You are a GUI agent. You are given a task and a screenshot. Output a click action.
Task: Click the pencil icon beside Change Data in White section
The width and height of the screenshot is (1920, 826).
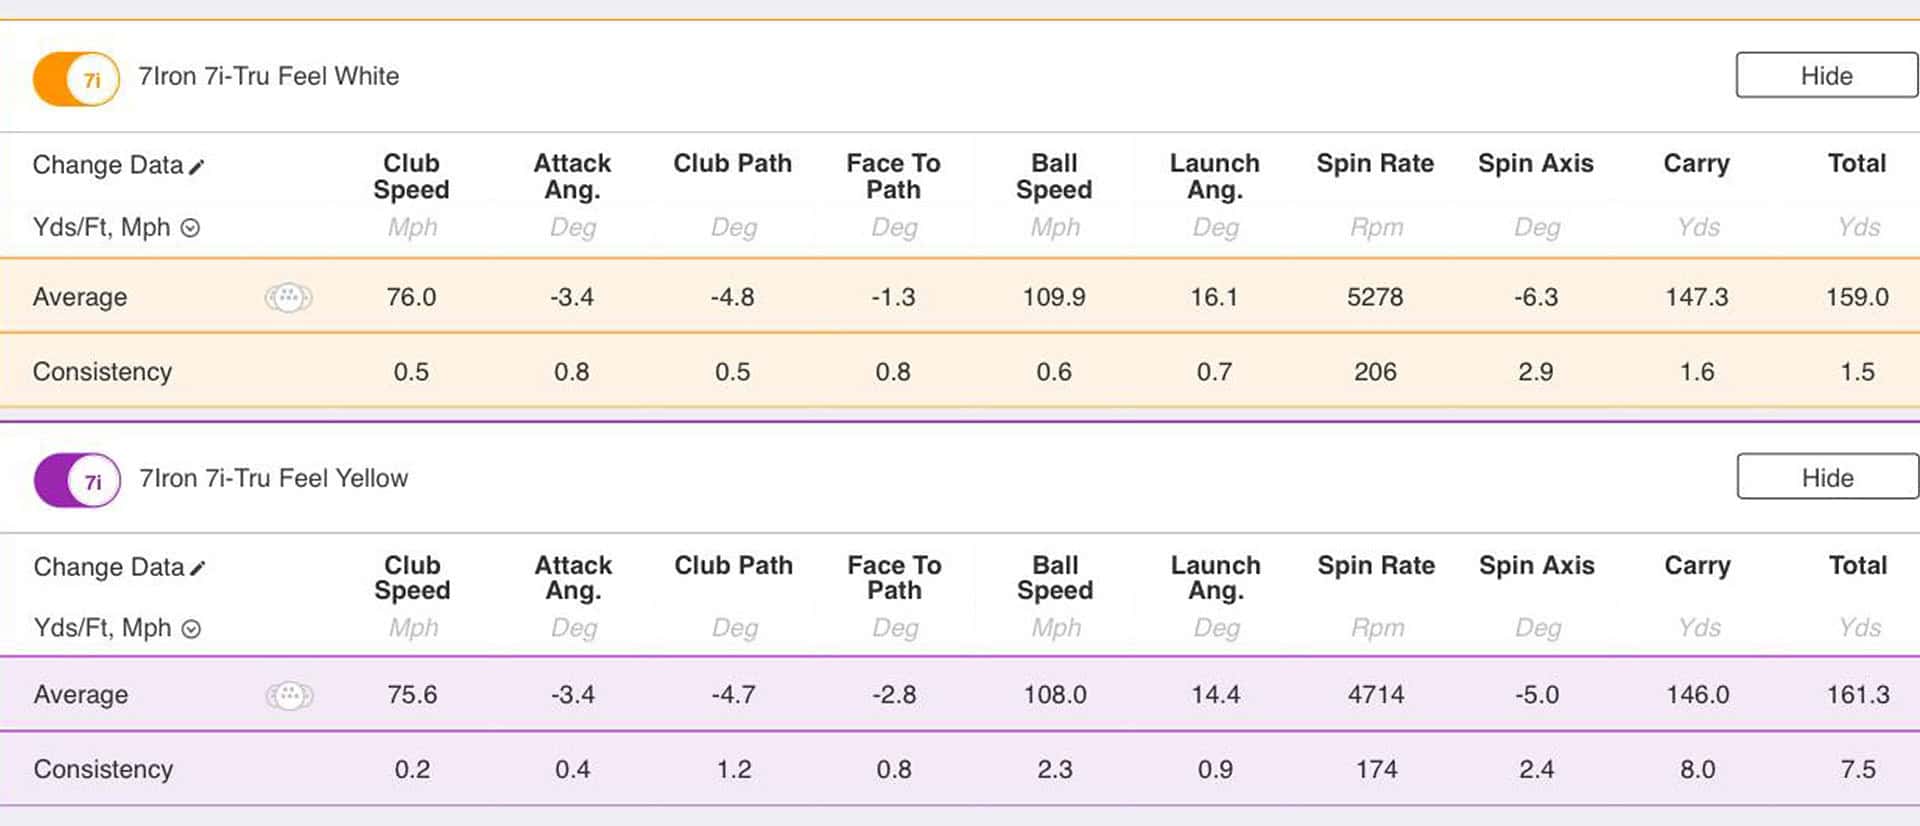[x=197, y=167]
